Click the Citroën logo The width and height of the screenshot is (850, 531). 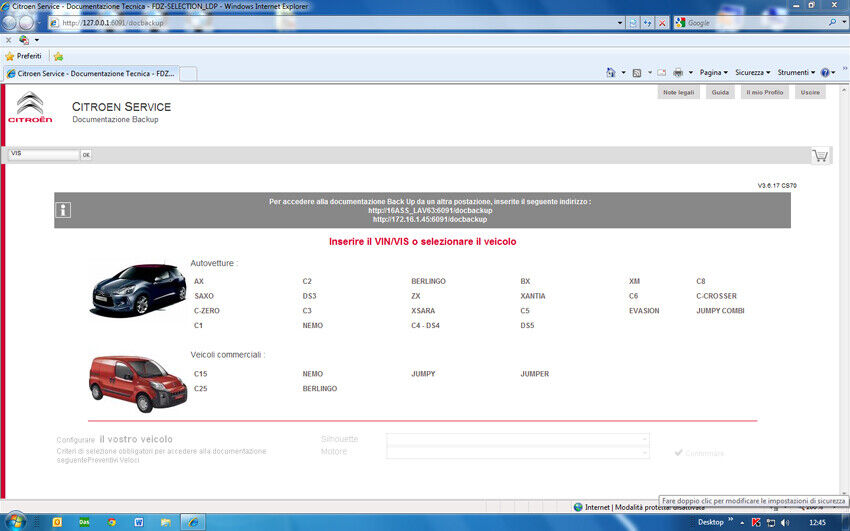[x=30, y=108]
